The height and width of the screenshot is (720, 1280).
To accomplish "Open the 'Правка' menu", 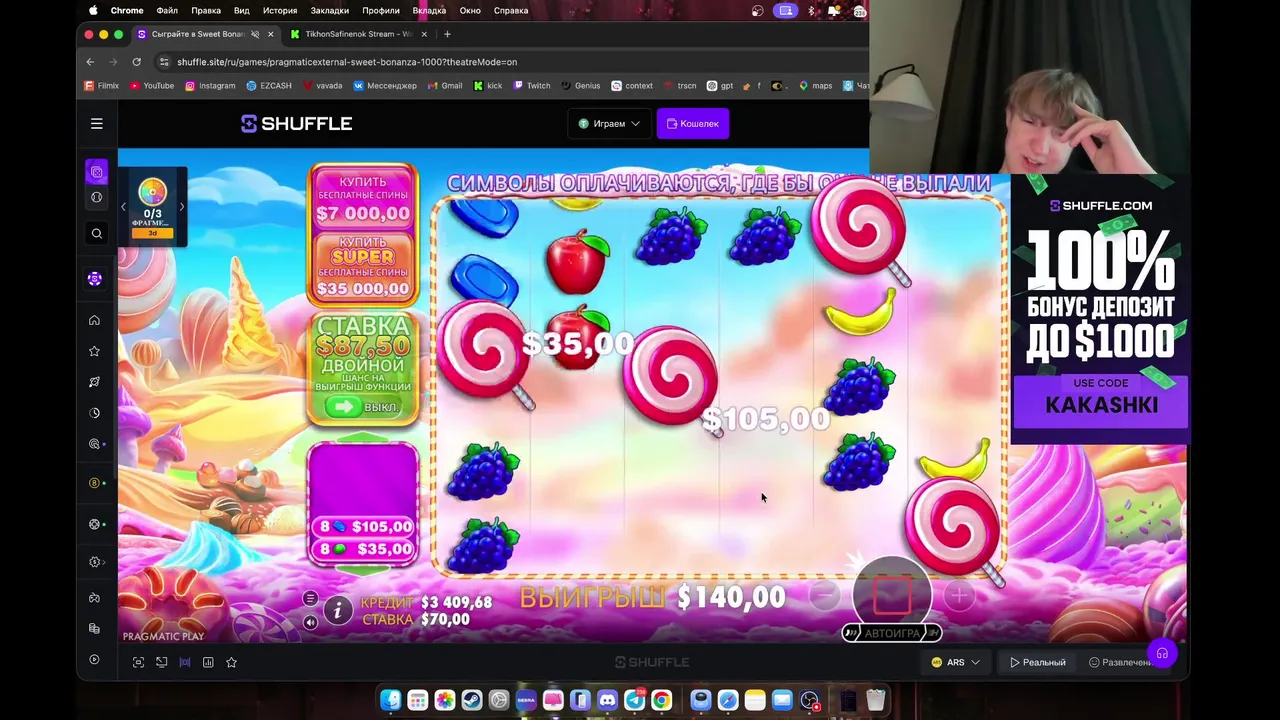I will click(x=206, y=10).
